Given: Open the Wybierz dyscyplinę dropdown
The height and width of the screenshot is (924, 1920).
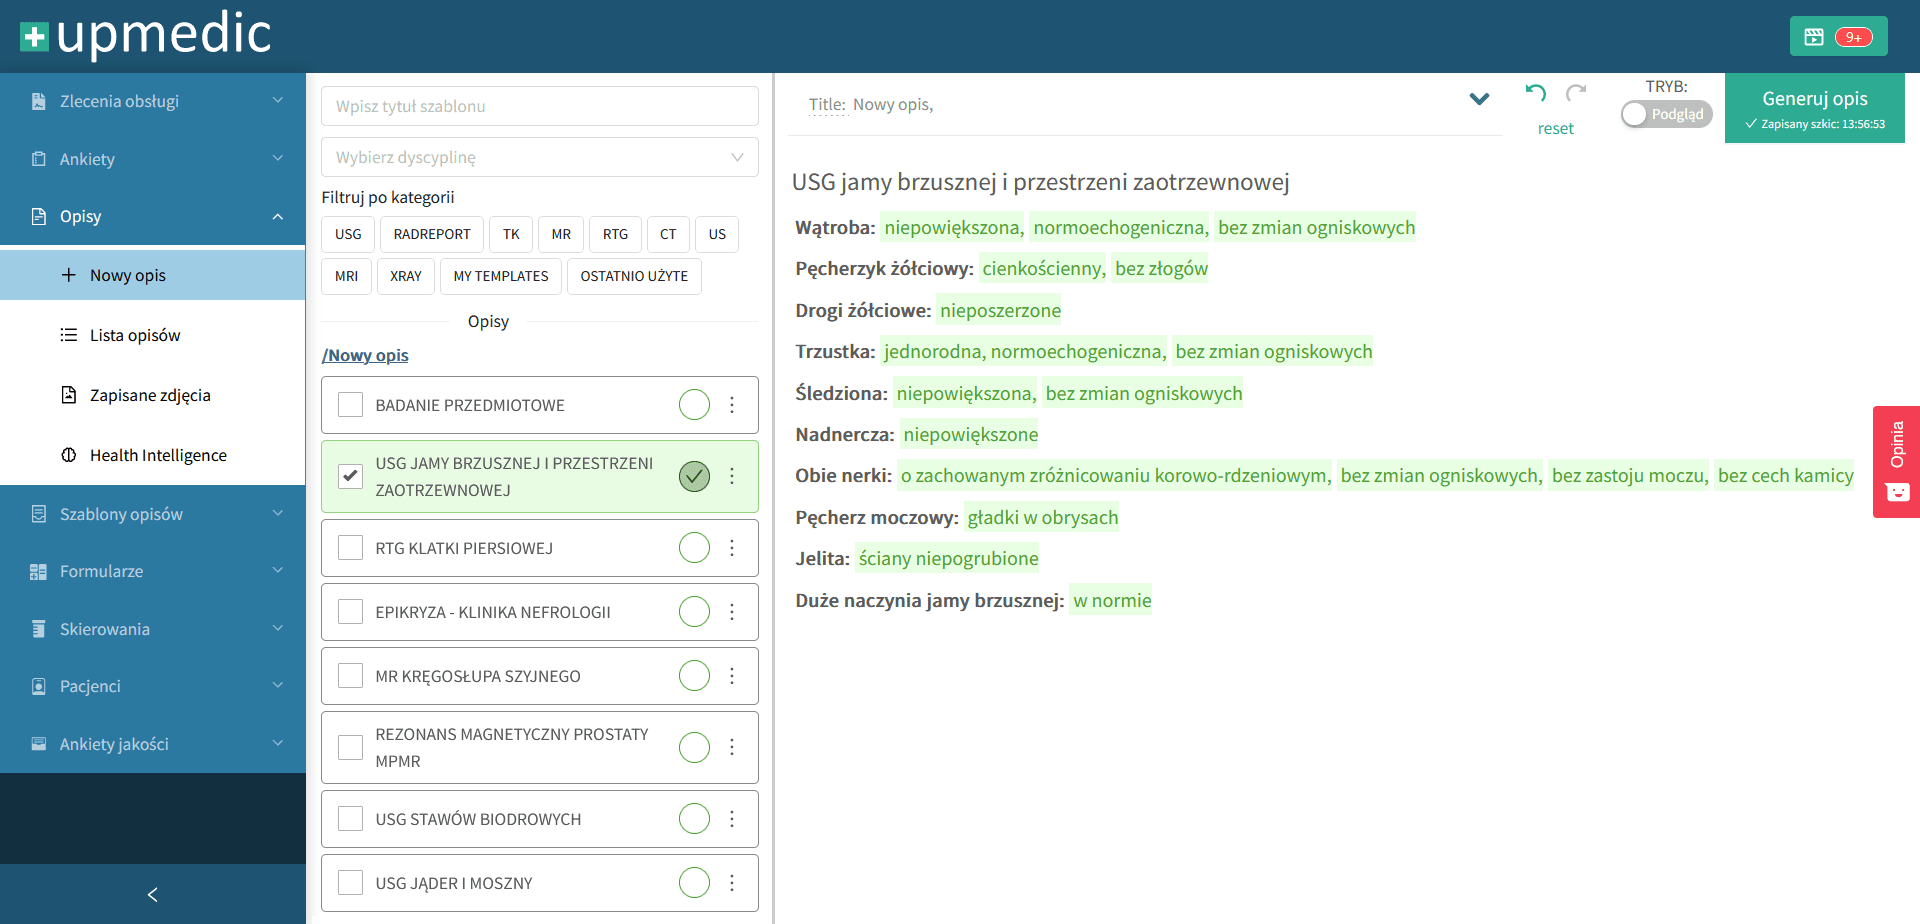Looking at the screenshot, I should click(x=539, y=157).
